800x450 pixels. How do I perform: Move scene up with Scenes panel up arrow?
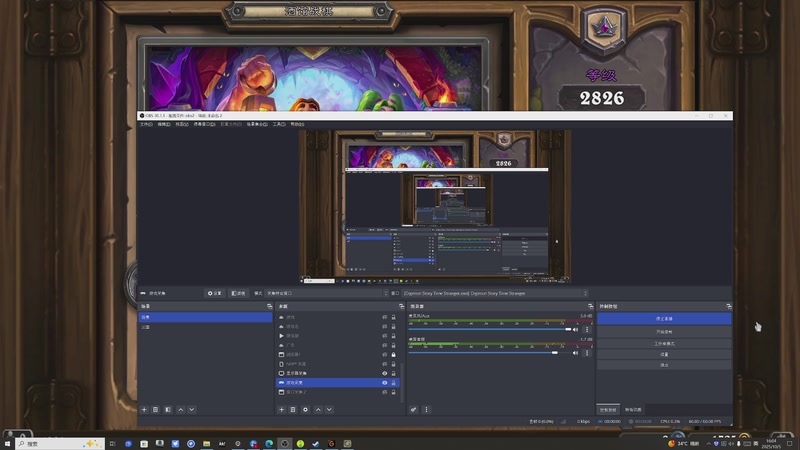click(x=181, y=409)
